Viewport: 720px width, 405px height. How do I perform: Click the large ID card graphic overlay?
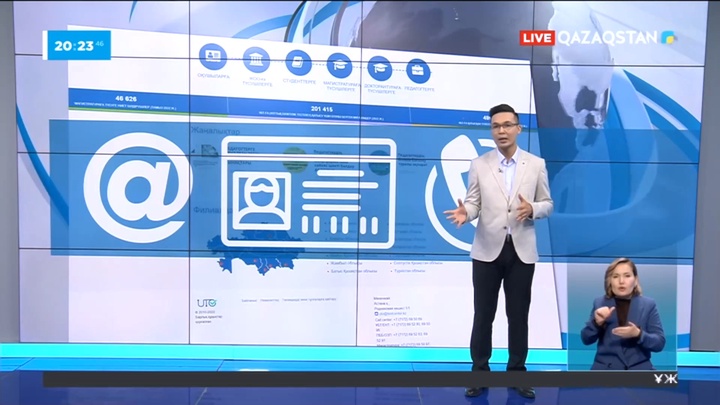[x=308, y=195]
